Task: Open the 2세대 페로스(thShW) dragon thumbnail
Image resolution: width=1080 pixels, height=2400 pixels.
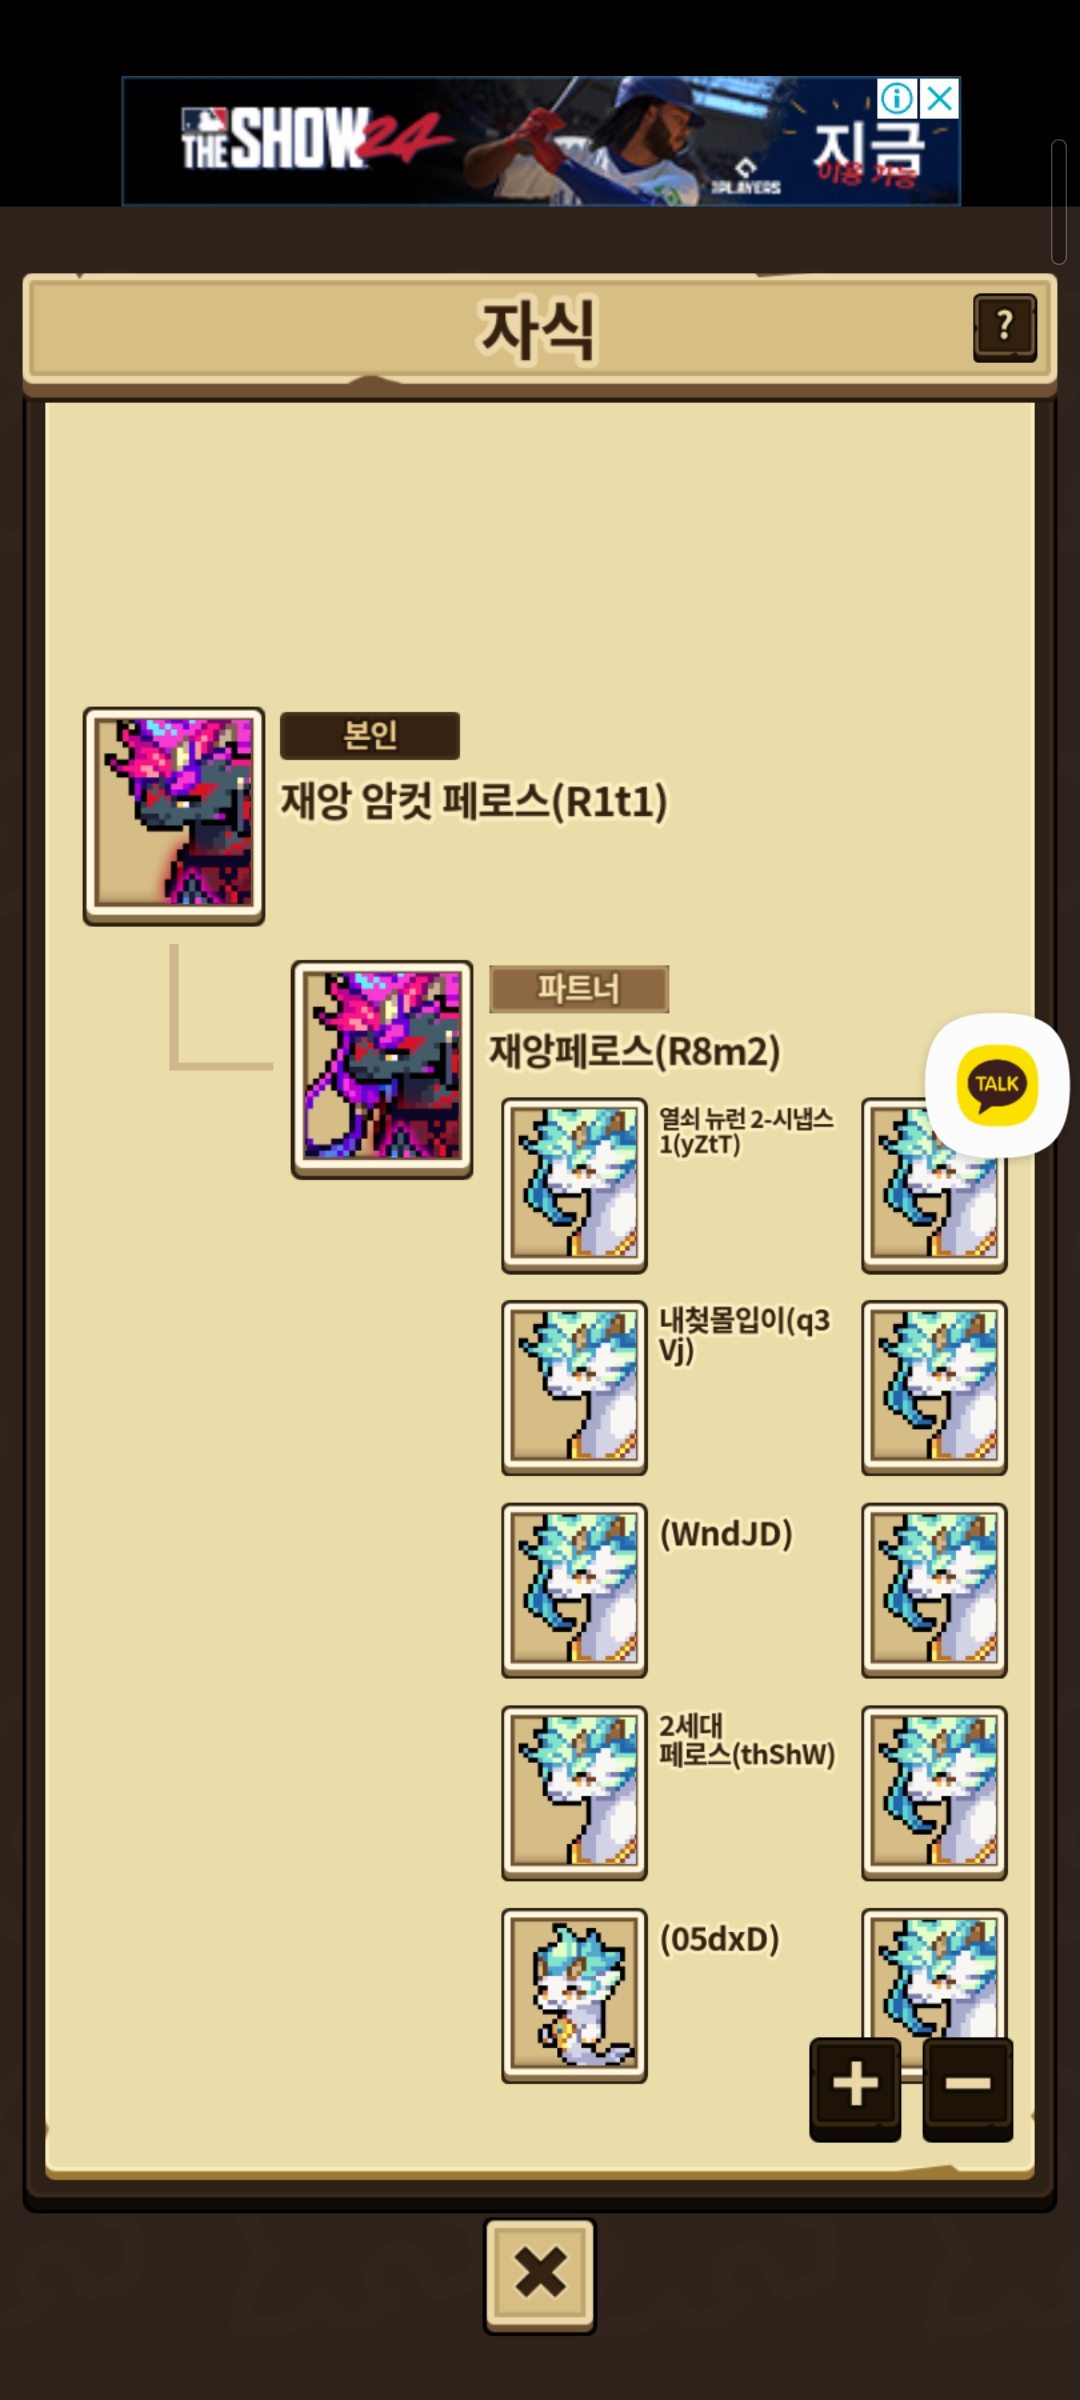Action: (574, 1793)
